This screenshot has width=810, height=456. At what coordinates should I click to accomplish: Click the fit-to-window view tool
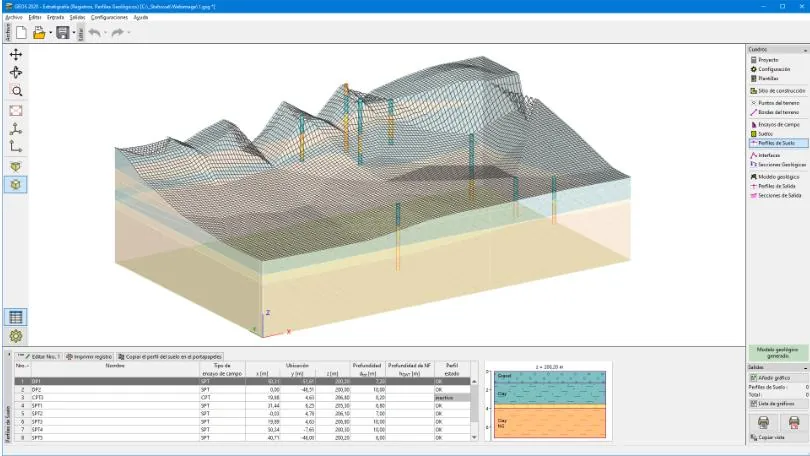(16, 111)
